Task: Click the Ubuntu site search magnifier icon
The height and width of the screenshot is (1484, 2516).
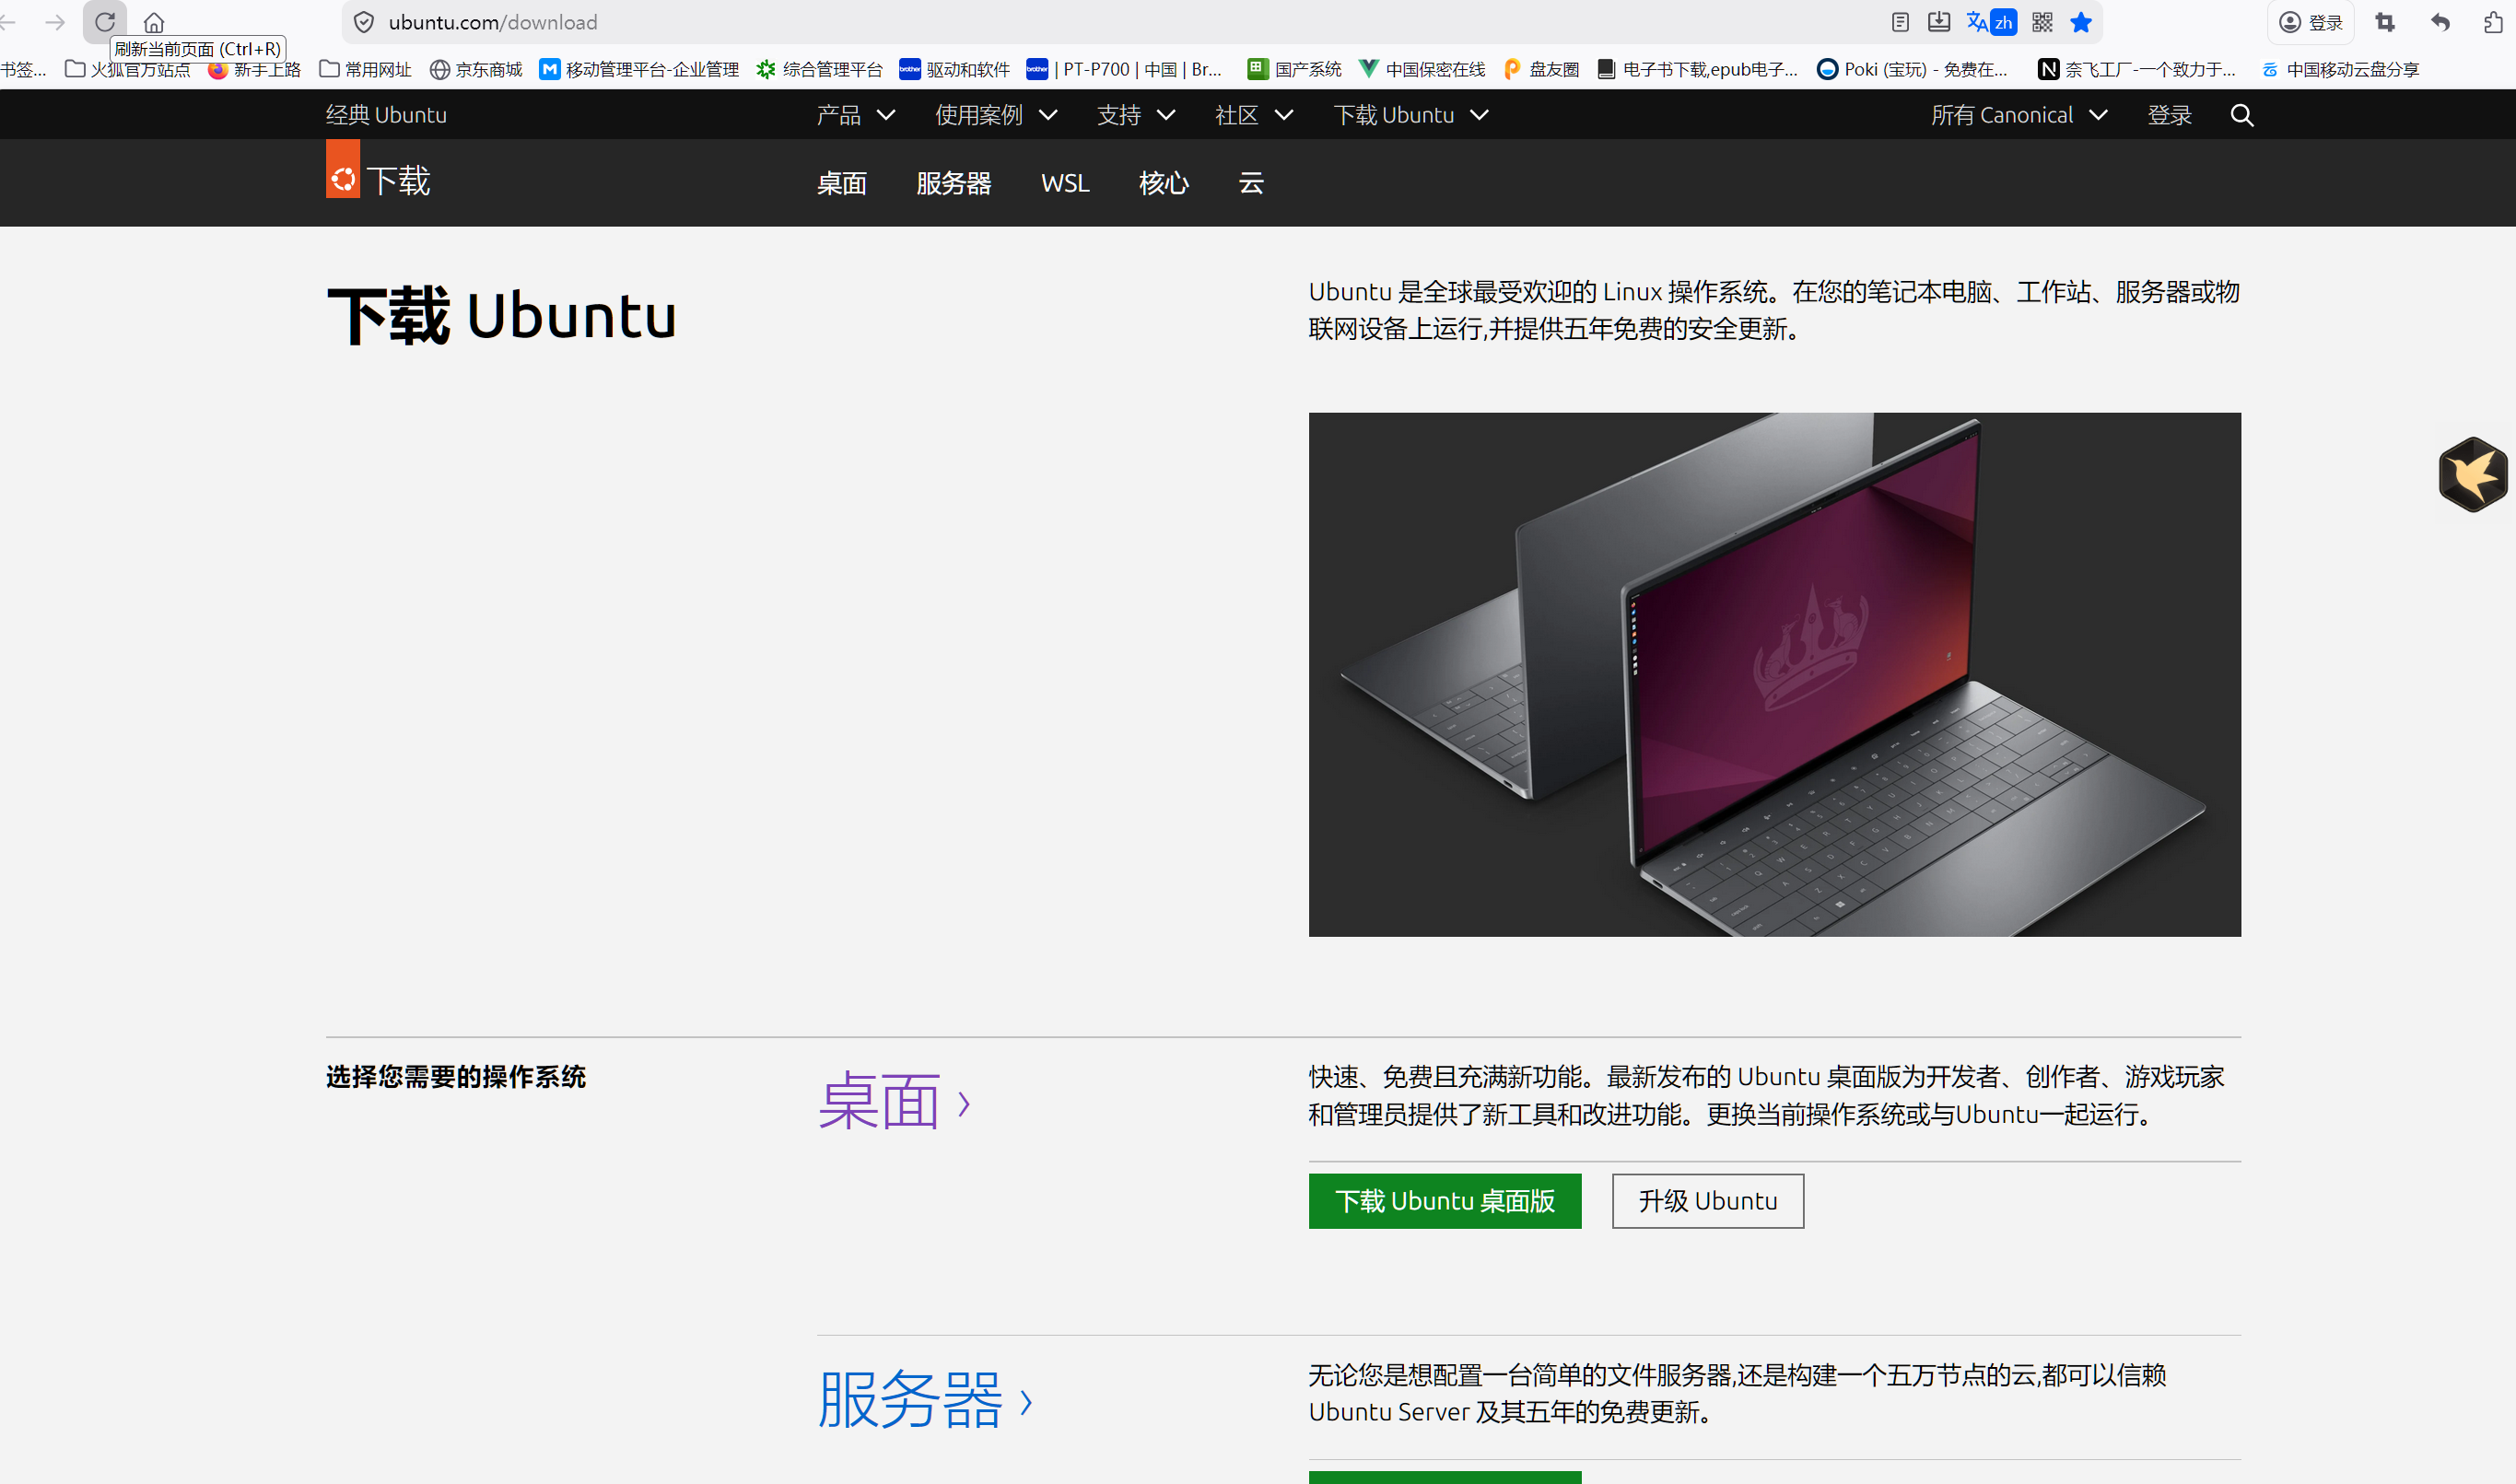Action: pos(2242,115)
